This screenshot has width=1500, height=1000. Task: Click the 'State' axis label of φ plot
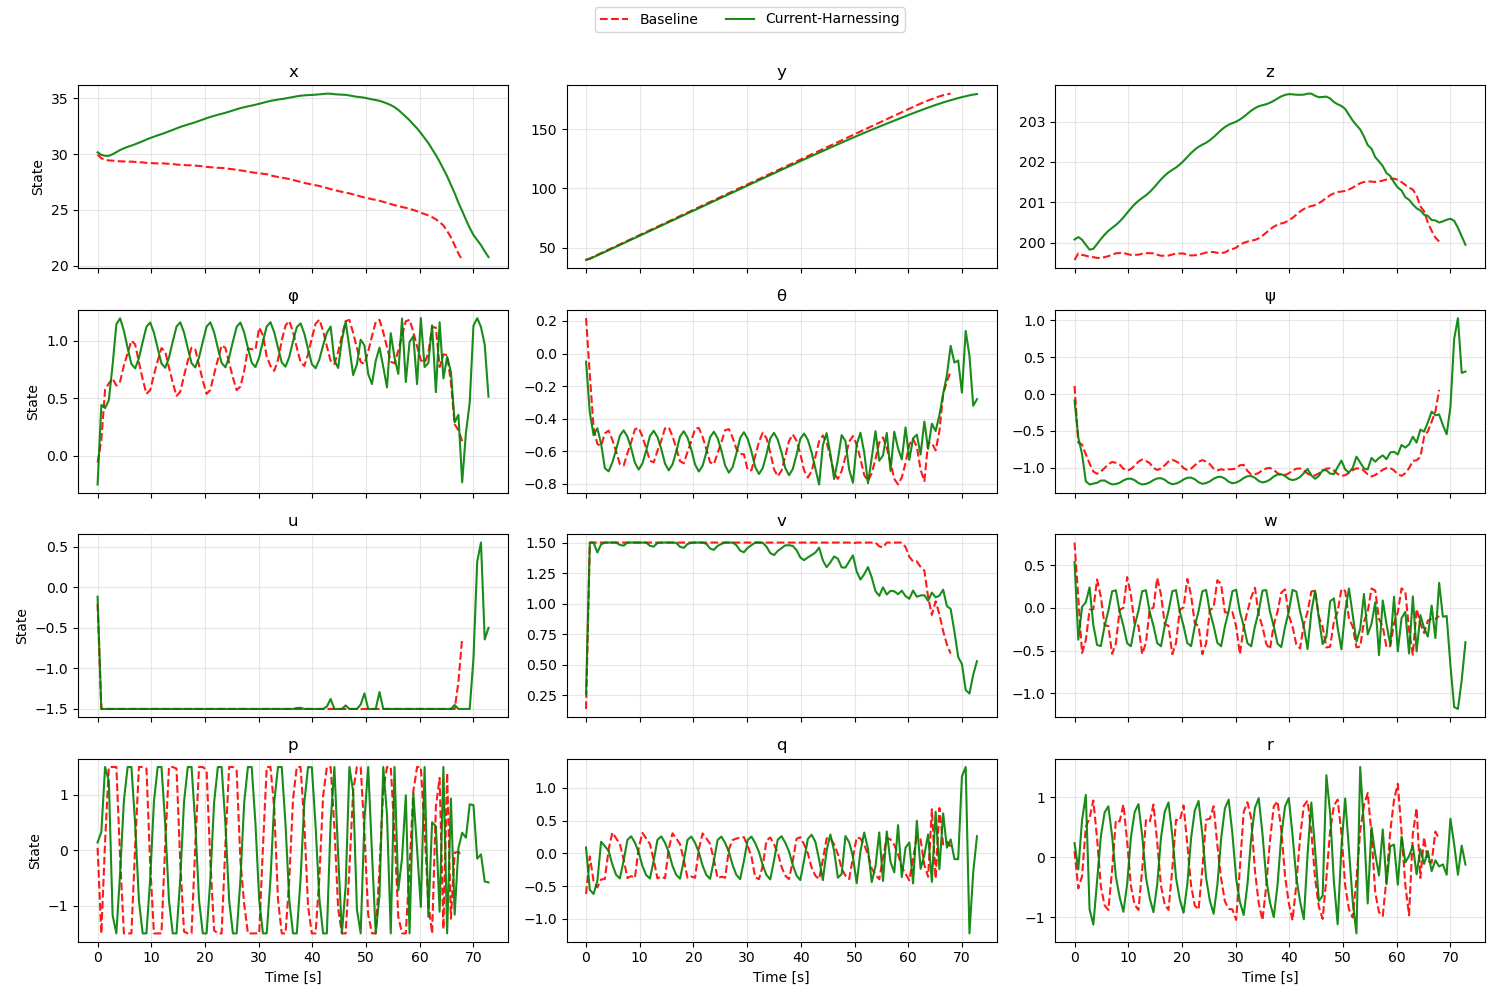[x=32, y=402]
